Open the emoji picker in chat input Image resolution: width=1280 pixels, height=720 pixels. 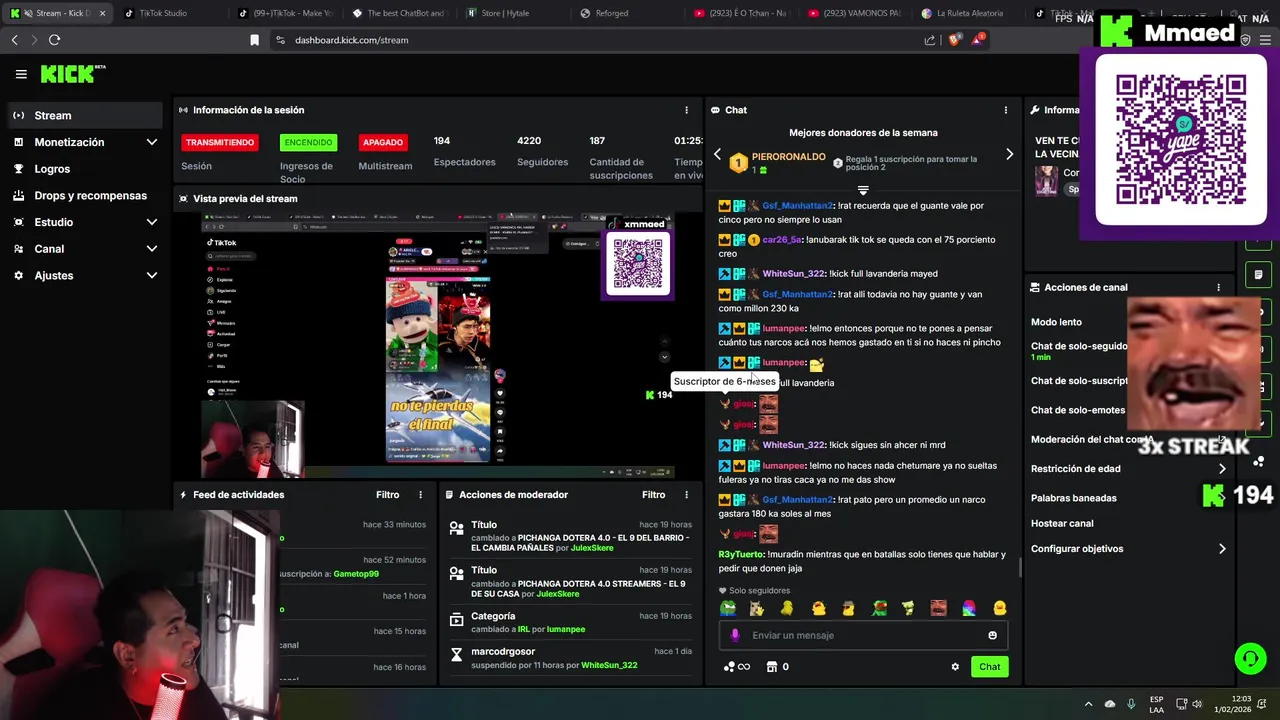pyautogui.click(x=992, y=635)
